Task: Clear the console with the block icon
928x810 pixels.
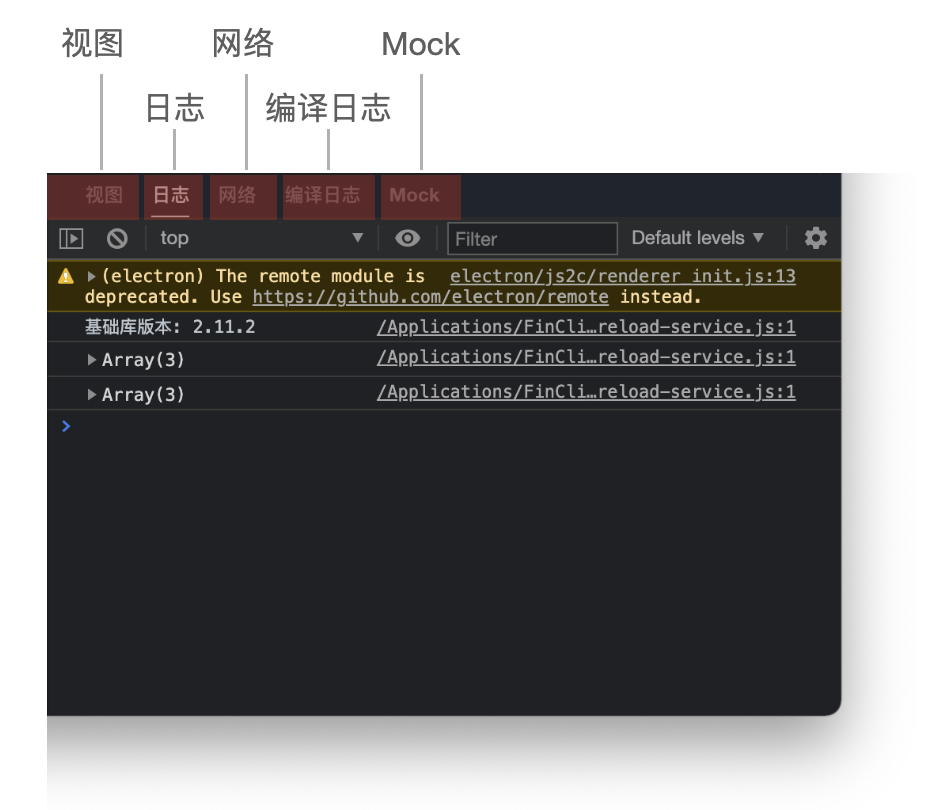Action: click(117, 238)
